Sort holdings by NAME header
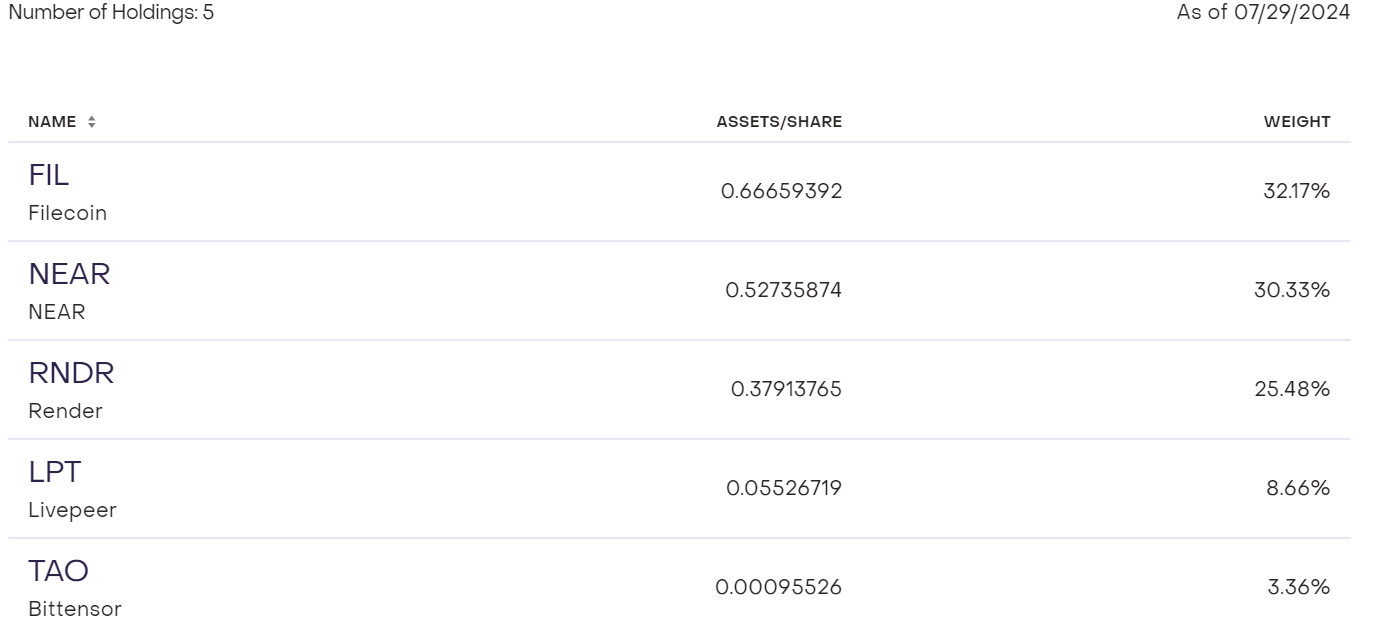 click(52, 122)
